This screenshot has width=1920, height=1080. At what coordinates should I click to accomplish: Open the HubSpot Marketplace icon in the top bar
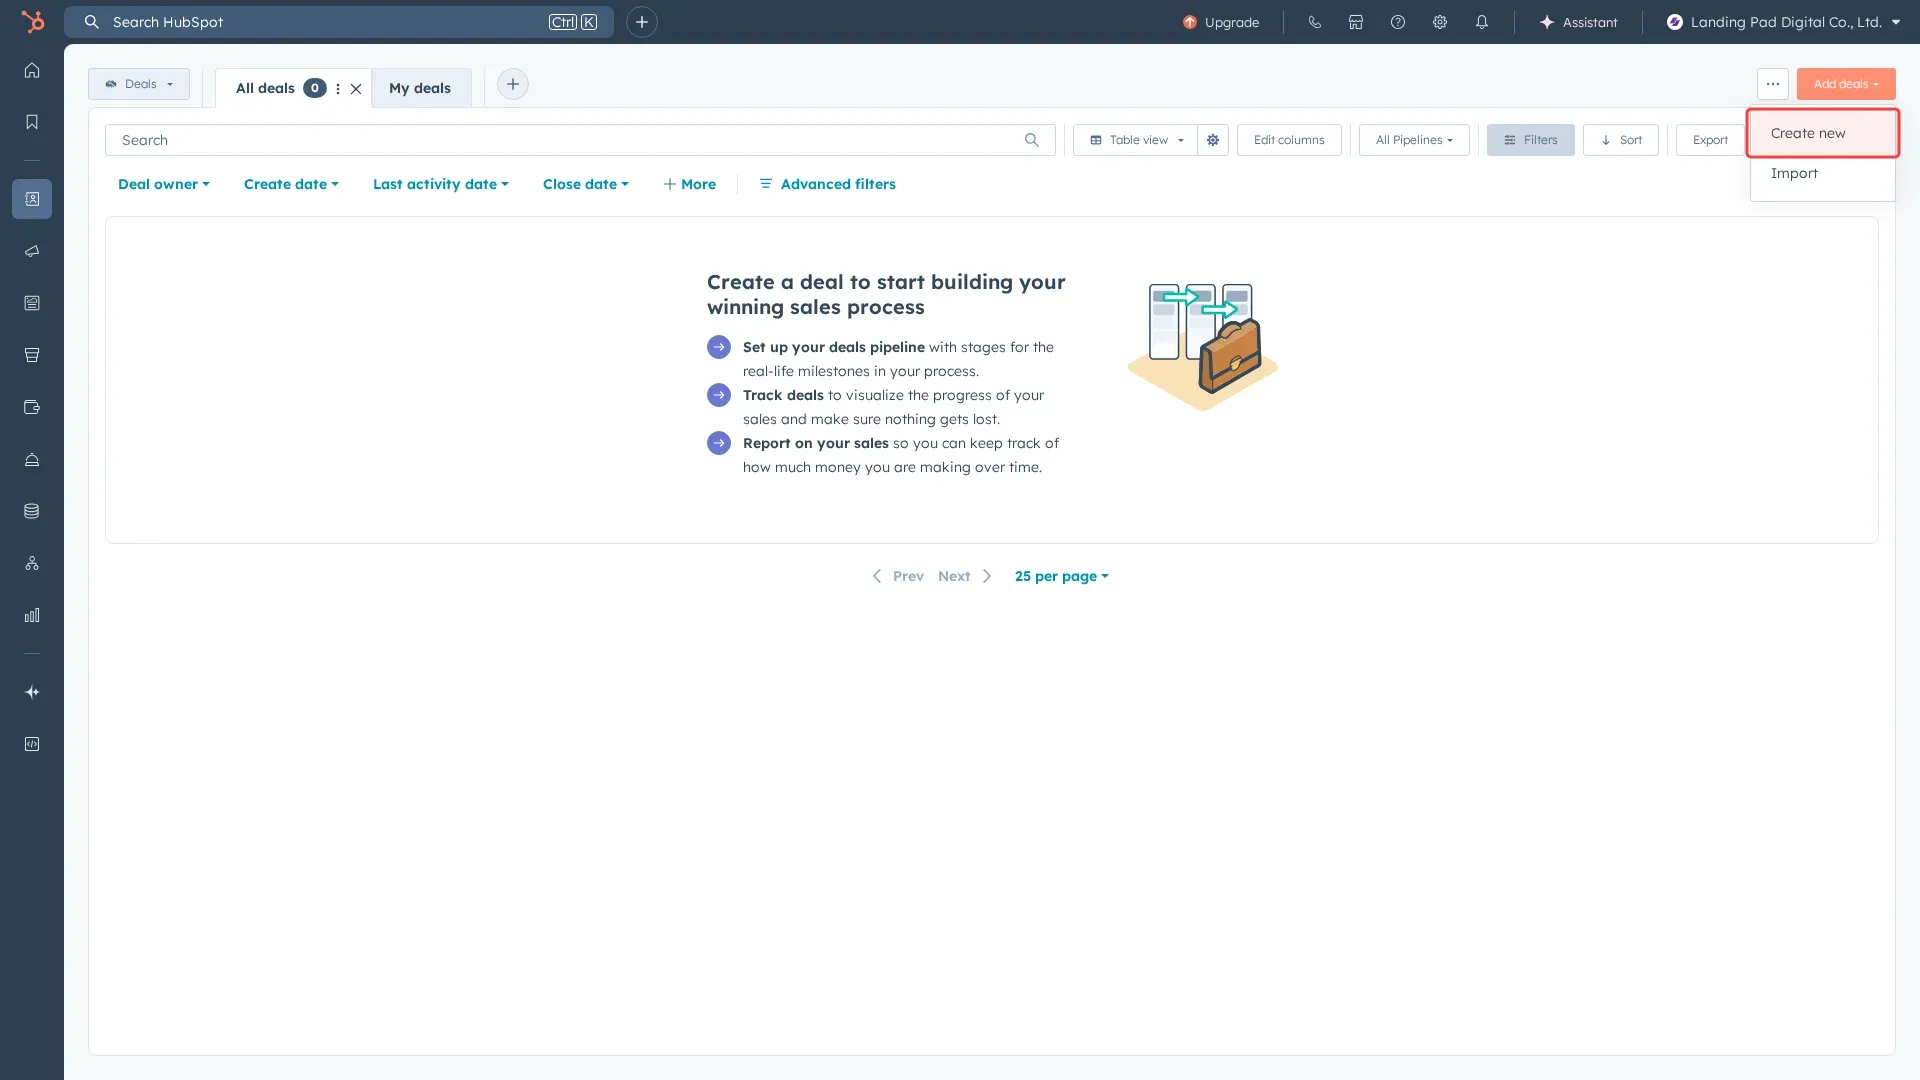pyautogui.click(x=1356, y=22)
